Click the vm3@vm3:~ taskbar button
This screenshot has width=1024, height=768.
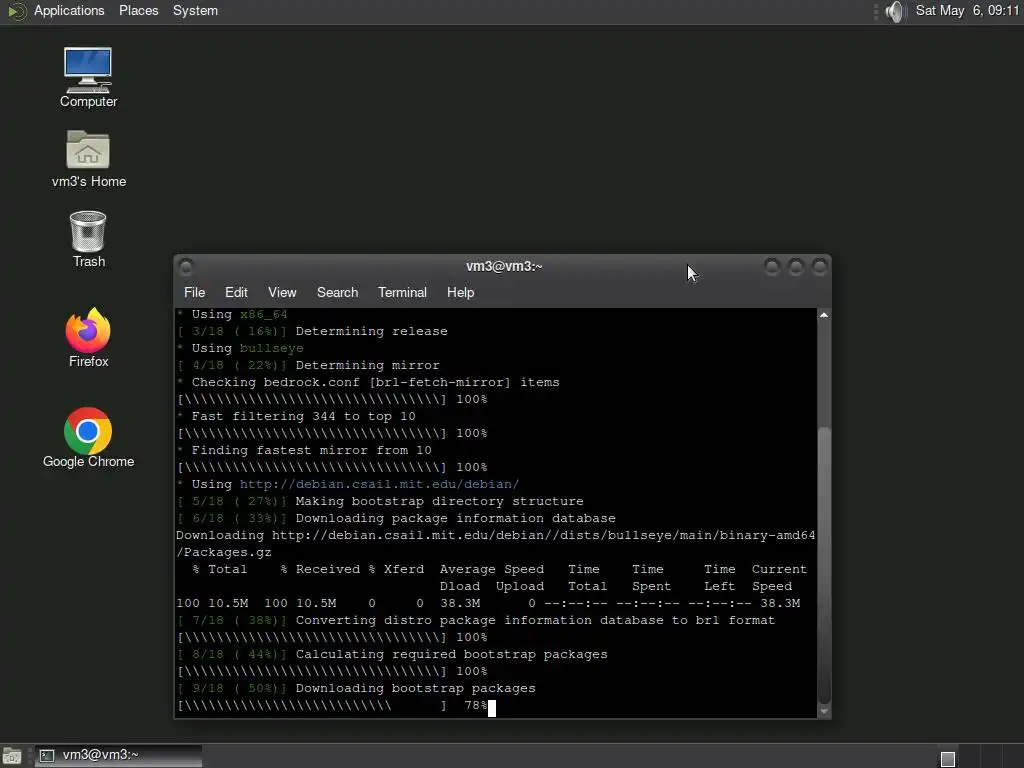click(118, 756)
